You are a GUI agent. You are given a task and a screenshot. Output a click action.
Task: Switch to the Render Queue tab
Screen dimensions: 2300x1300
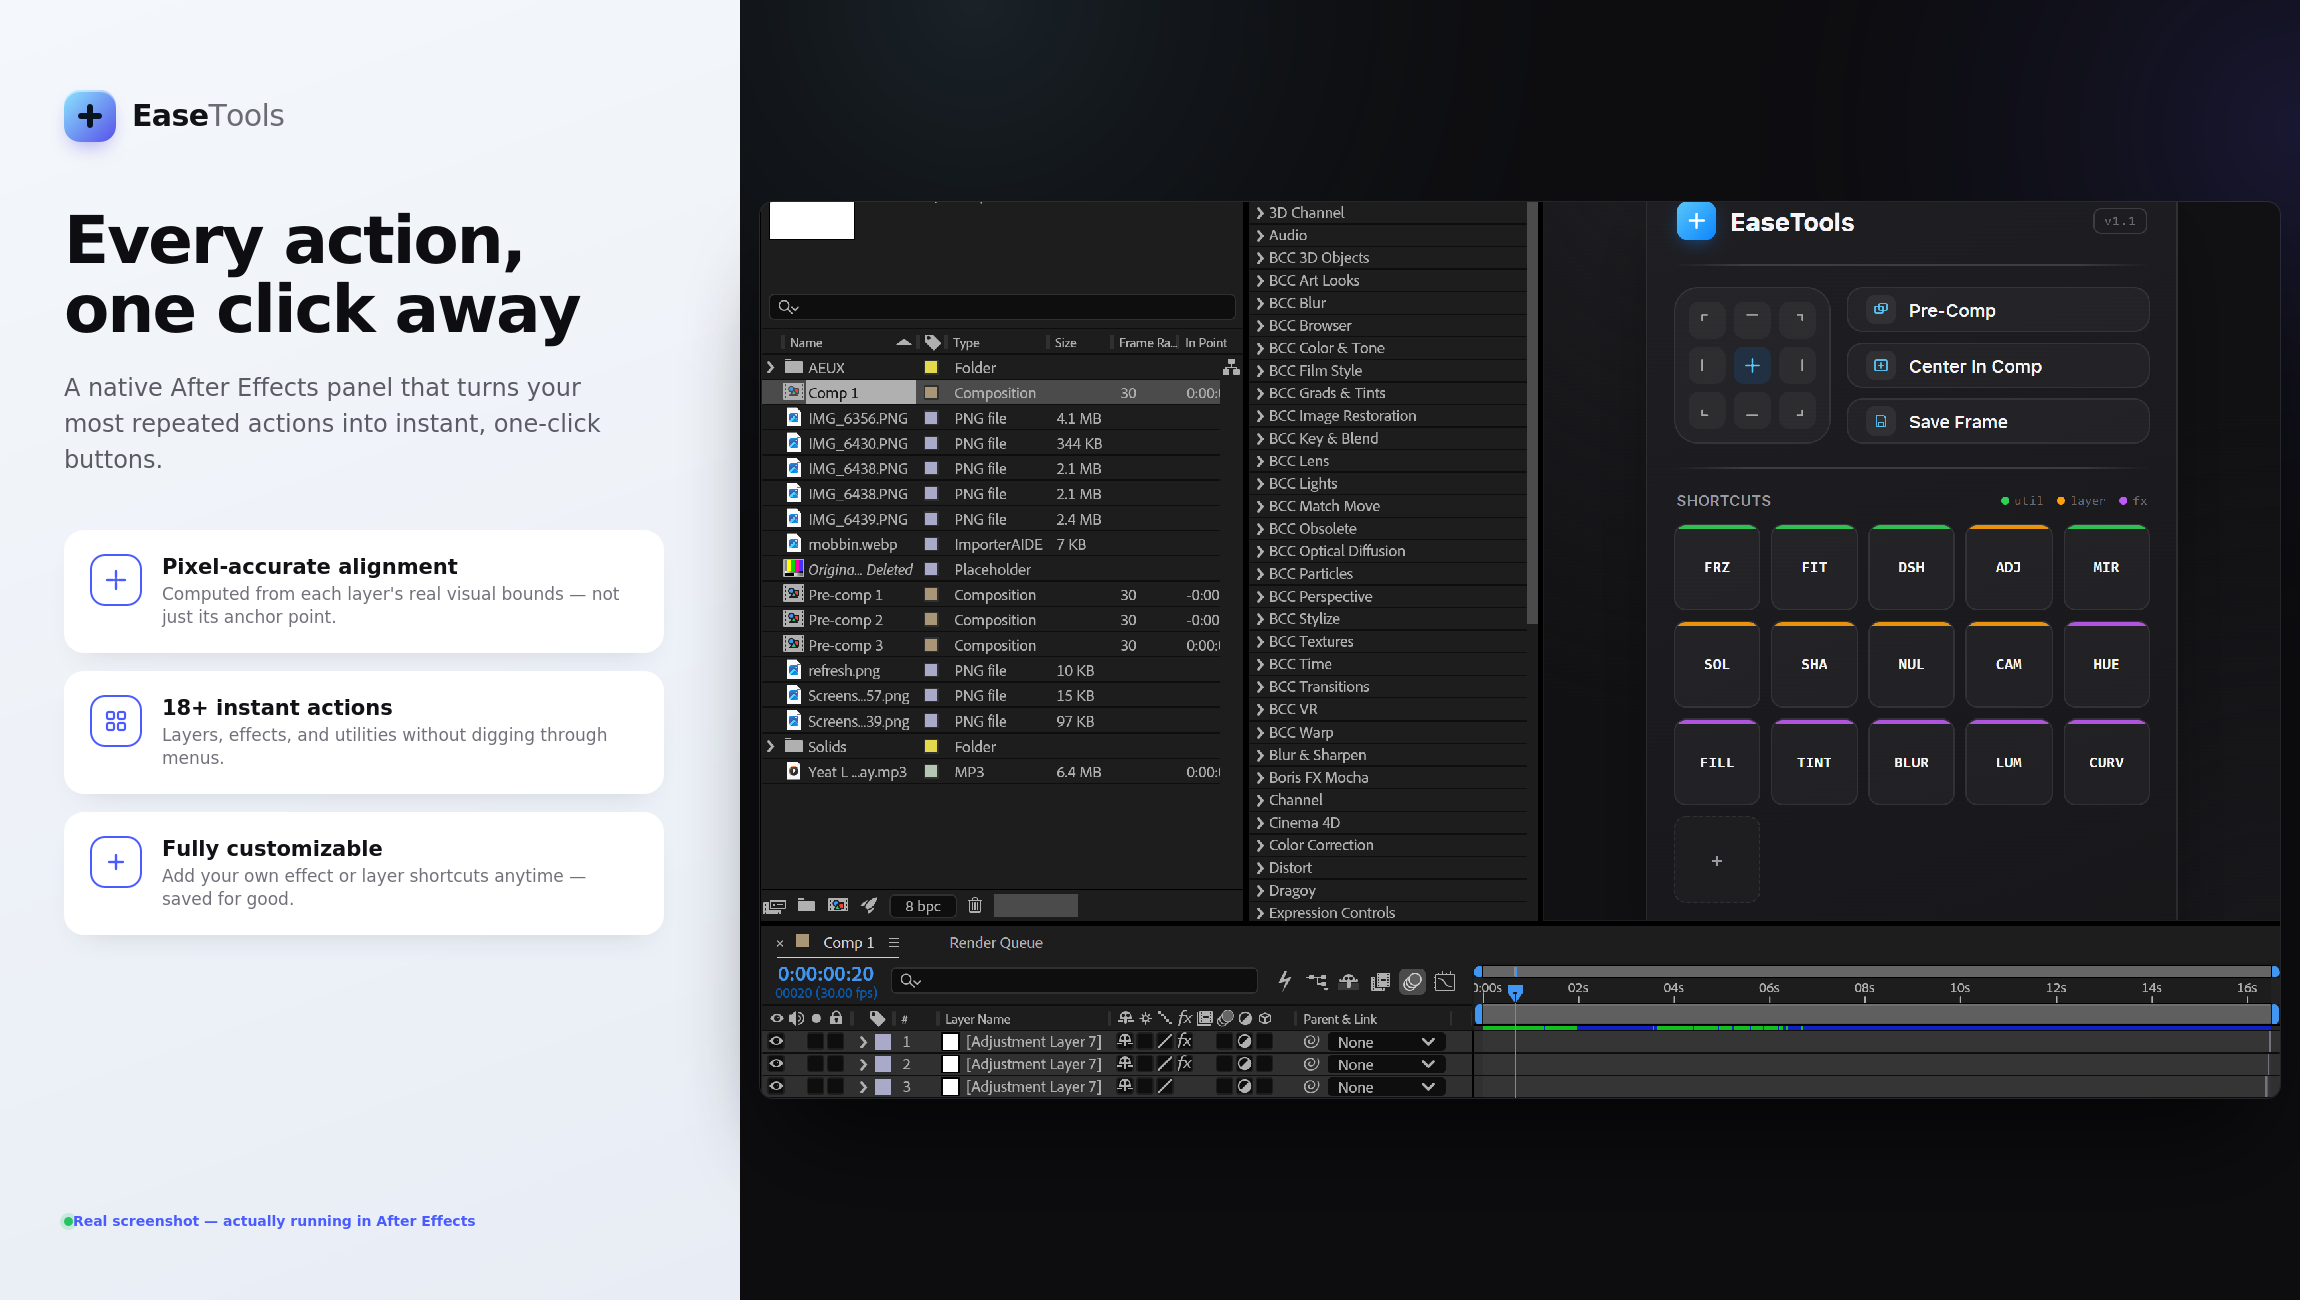[996, 942]
